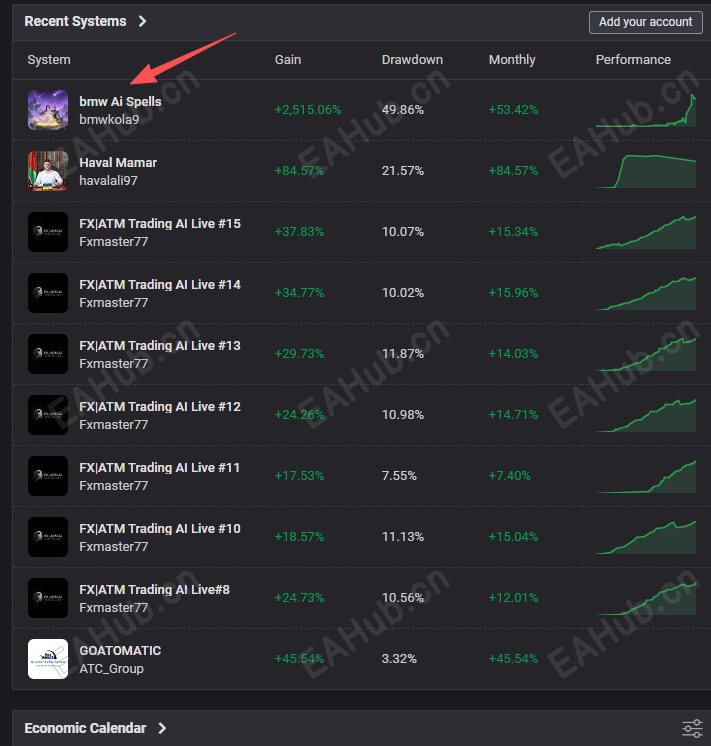
Task: Select FX|ATM Trading AI Live #14 system
Action: coord(160,285)
